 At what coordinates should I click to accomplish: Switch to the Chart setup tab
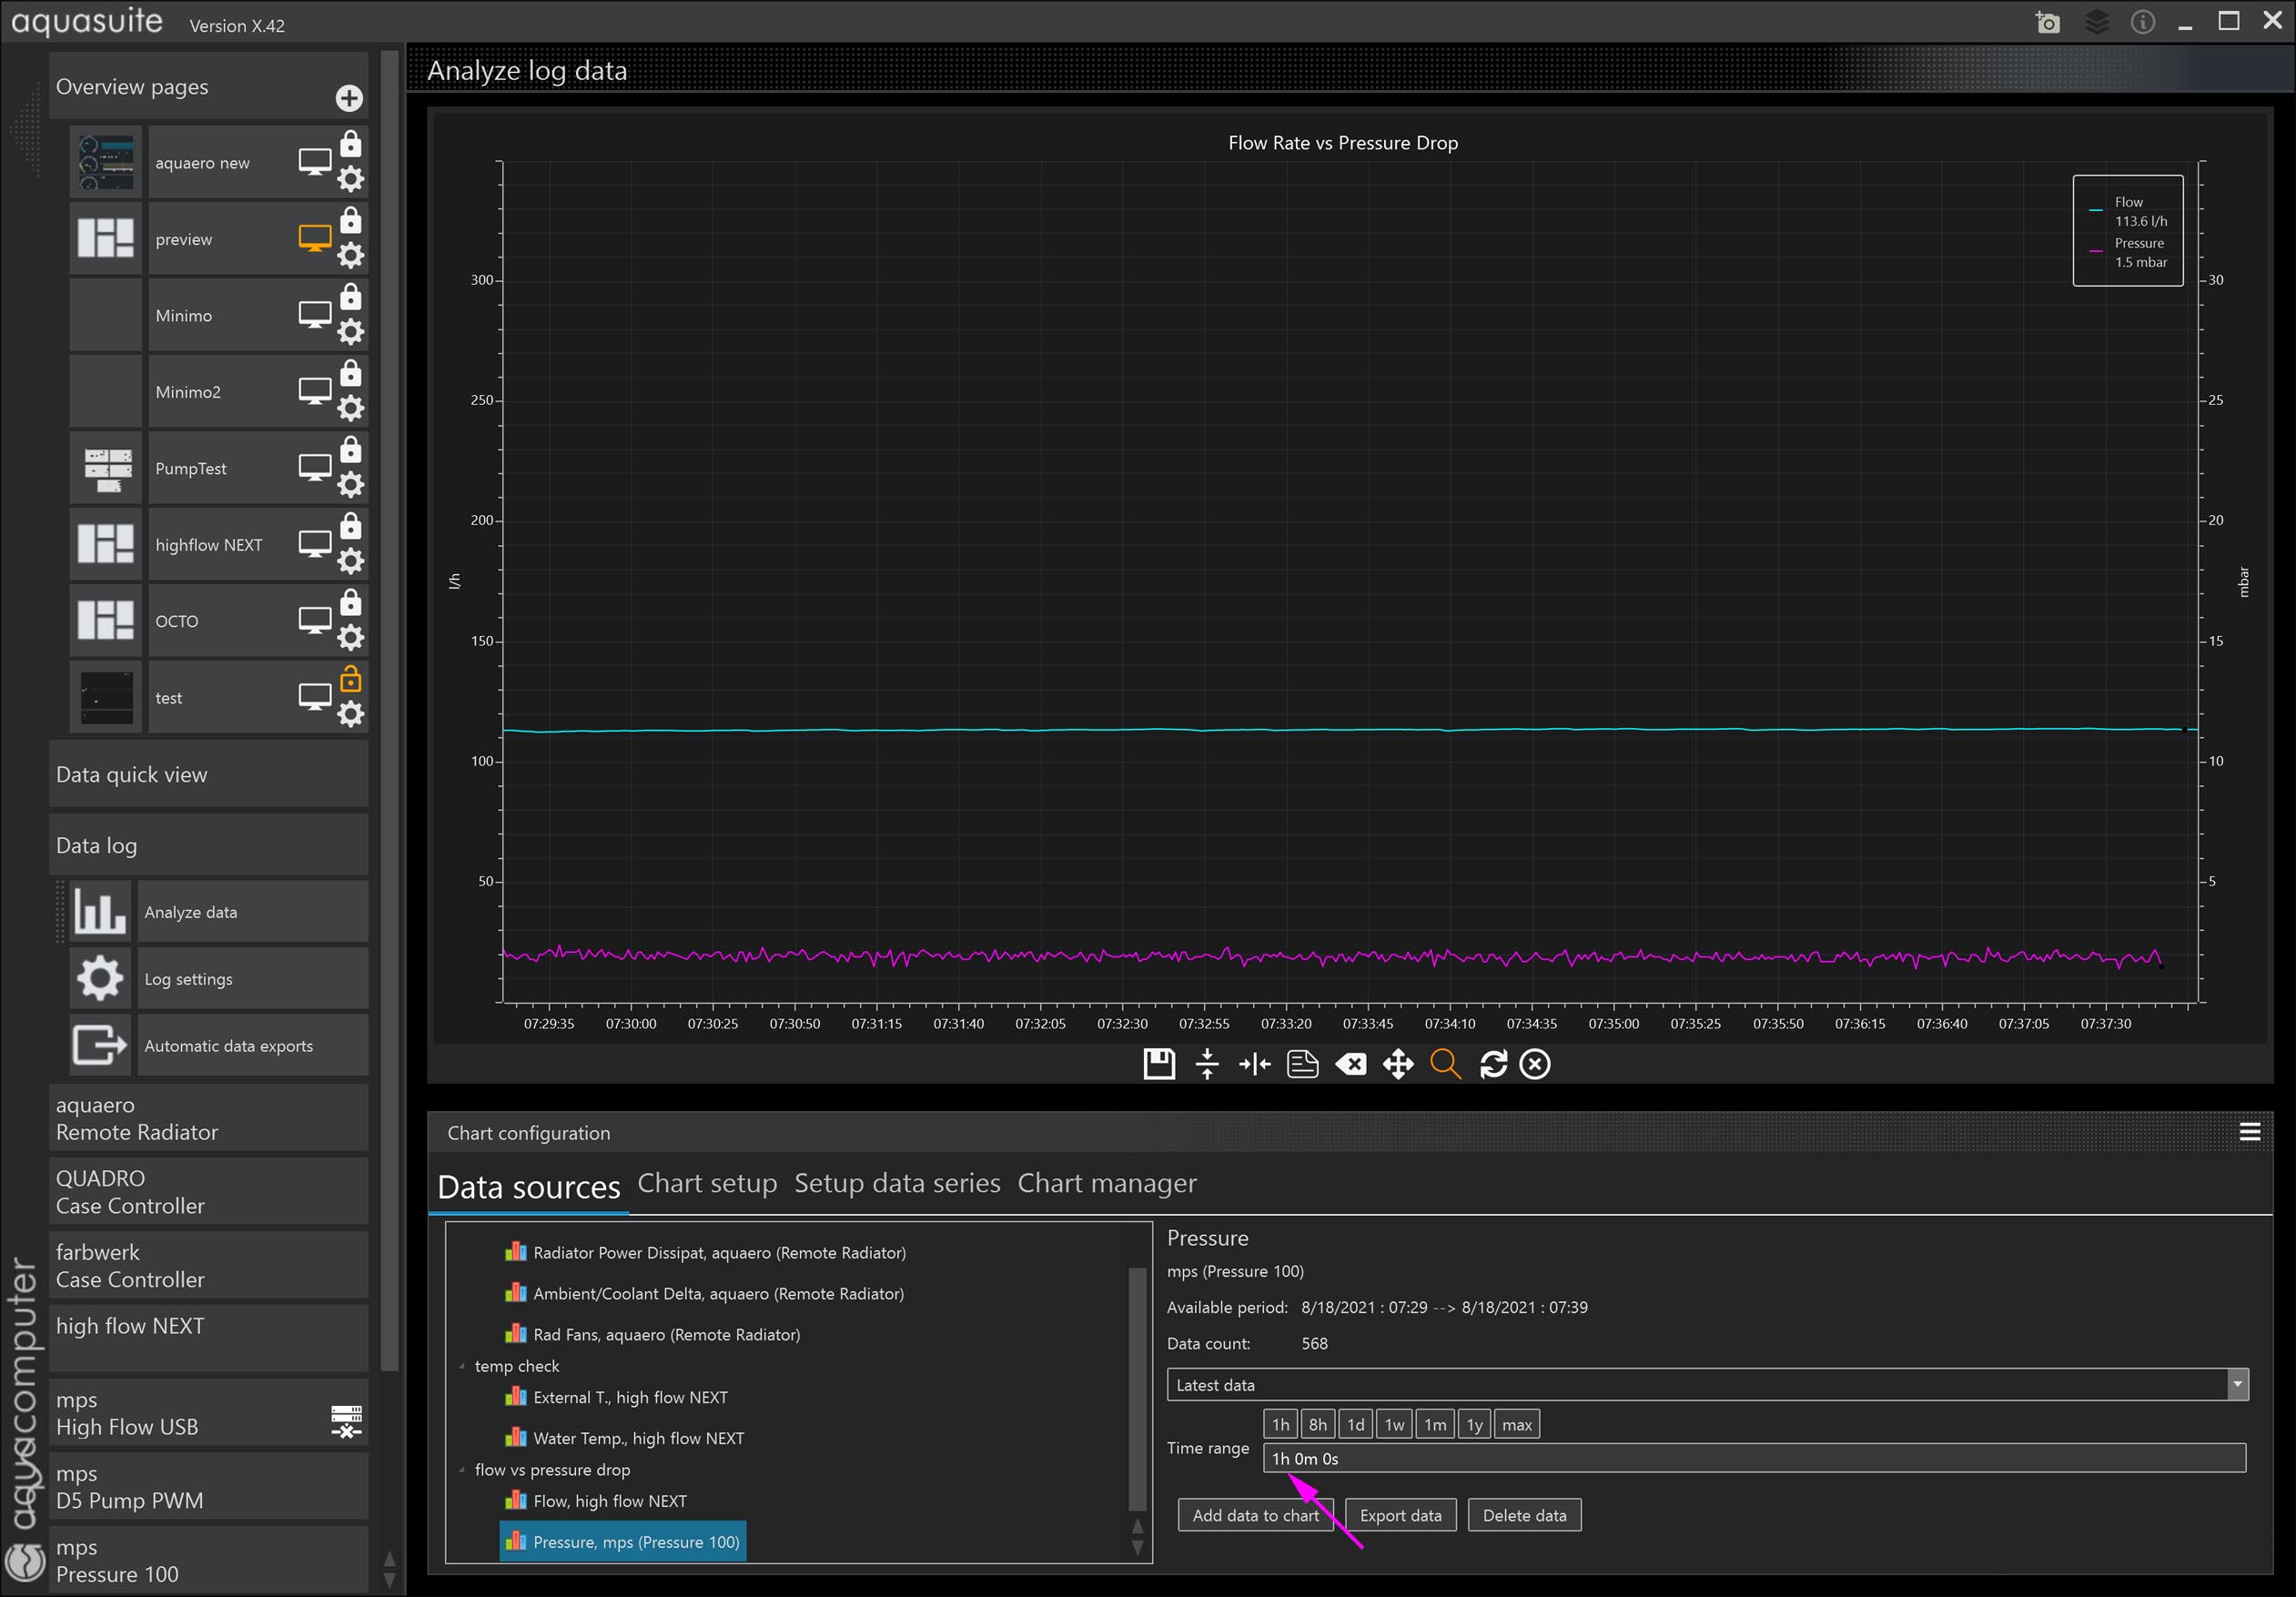(x=707, y=1183)
